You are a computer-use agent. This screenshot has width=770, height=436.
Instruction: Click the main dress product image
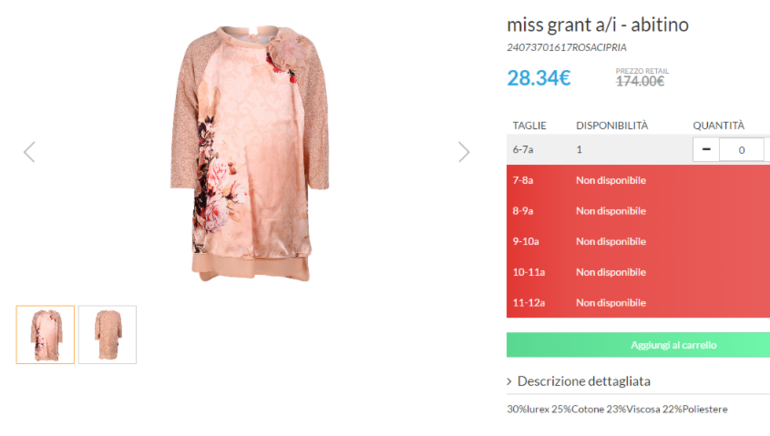(250, 153)
